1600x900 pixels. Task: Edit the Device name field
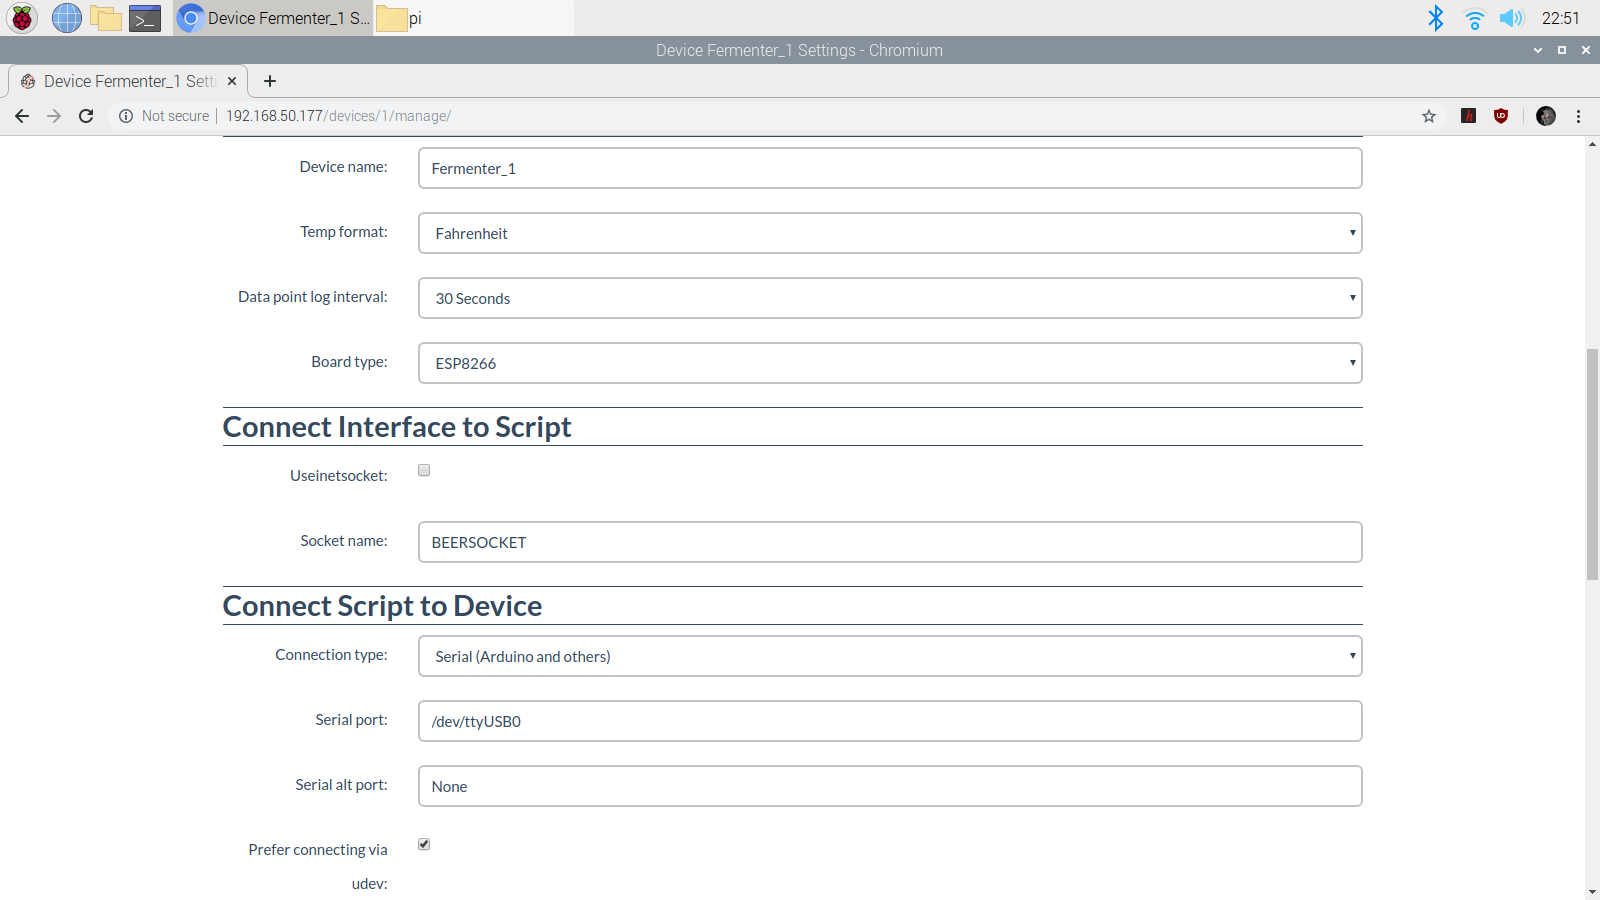click(890, 168)
